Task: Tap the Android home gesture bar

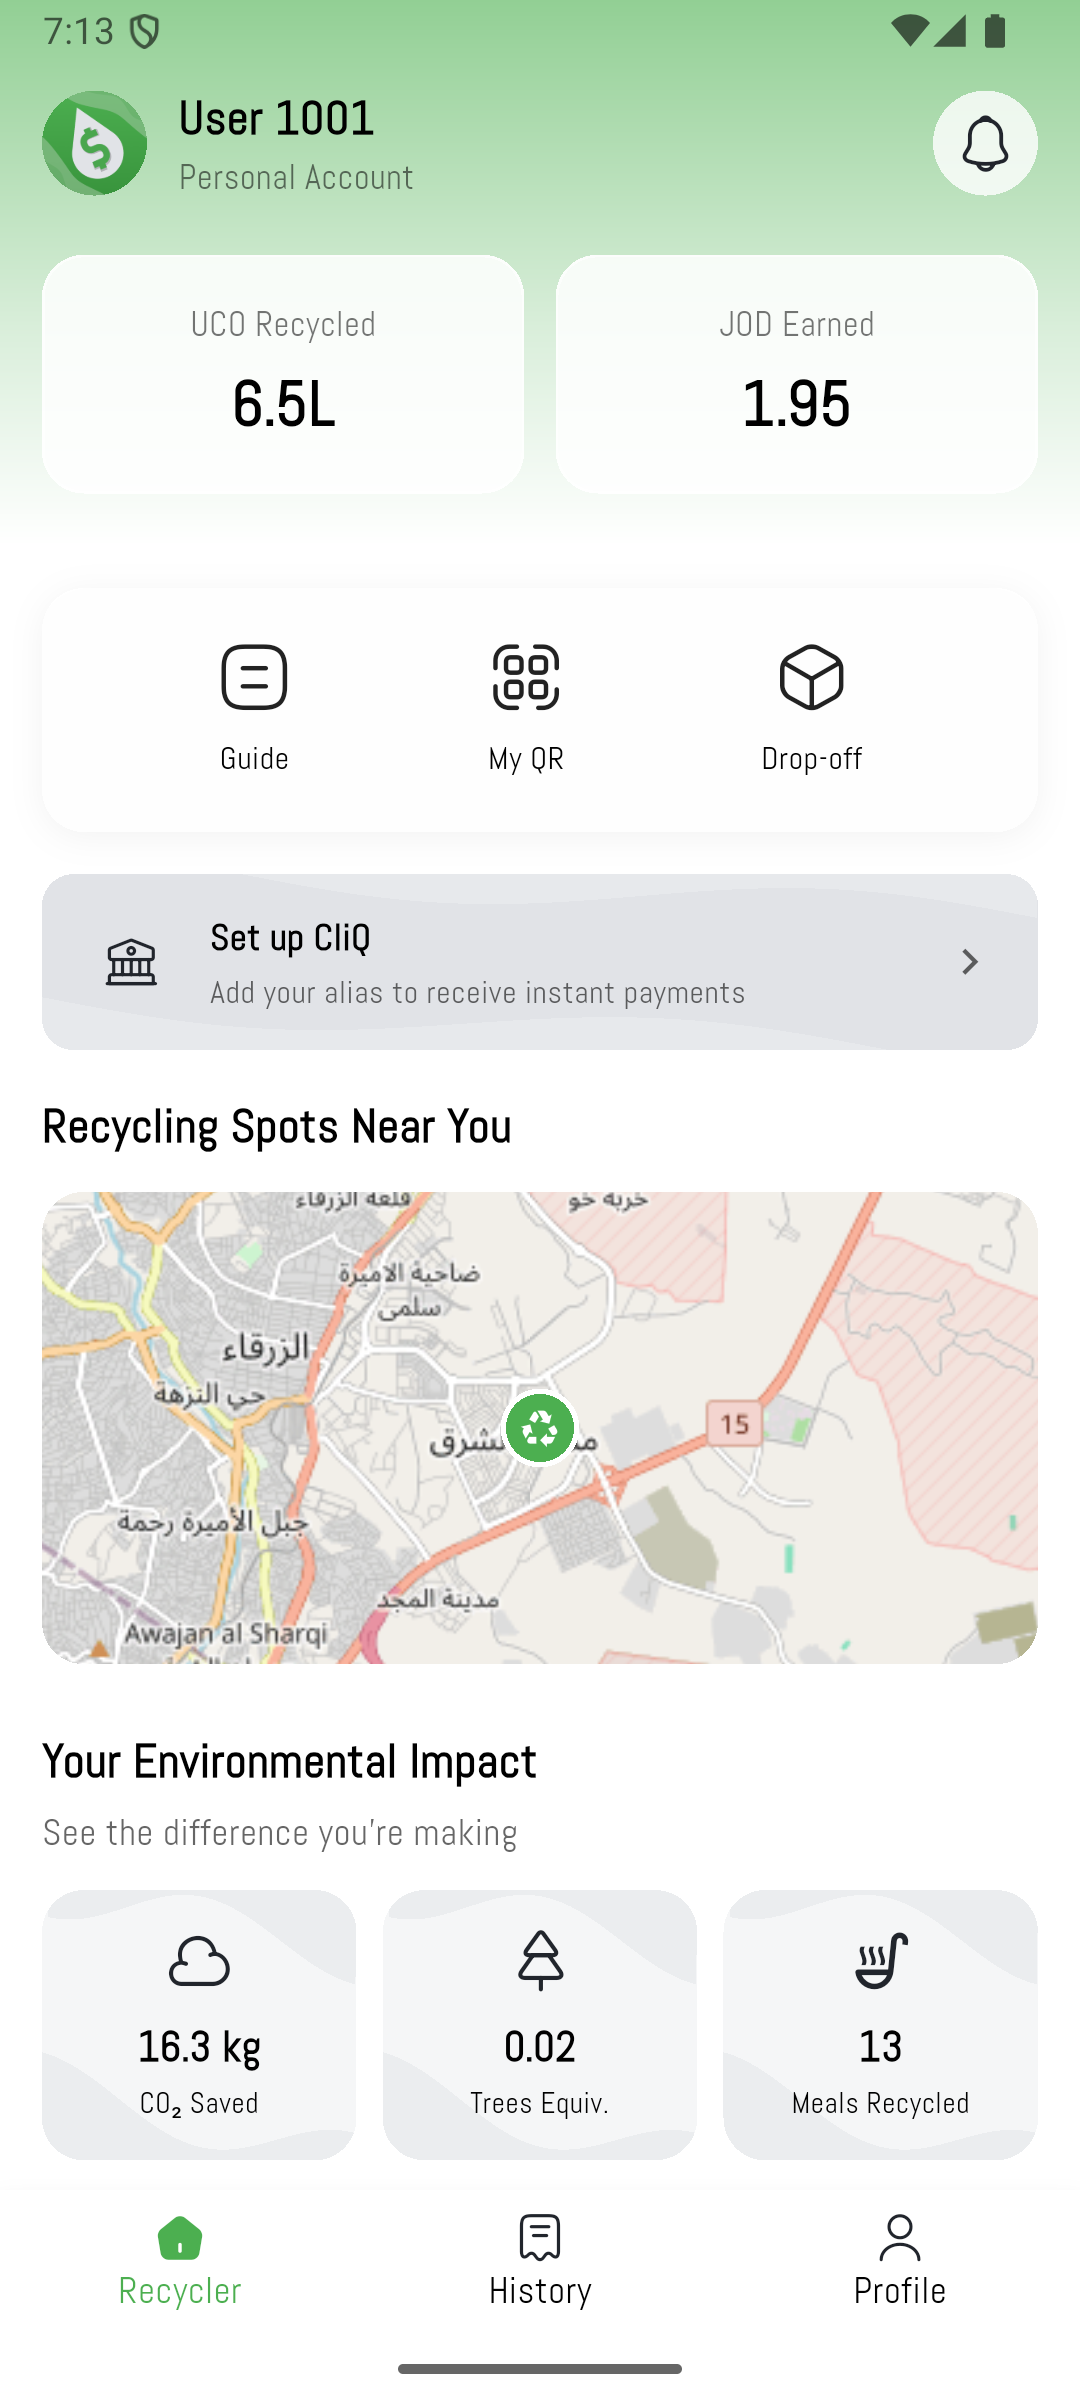Action: (x=540, y=2368)
